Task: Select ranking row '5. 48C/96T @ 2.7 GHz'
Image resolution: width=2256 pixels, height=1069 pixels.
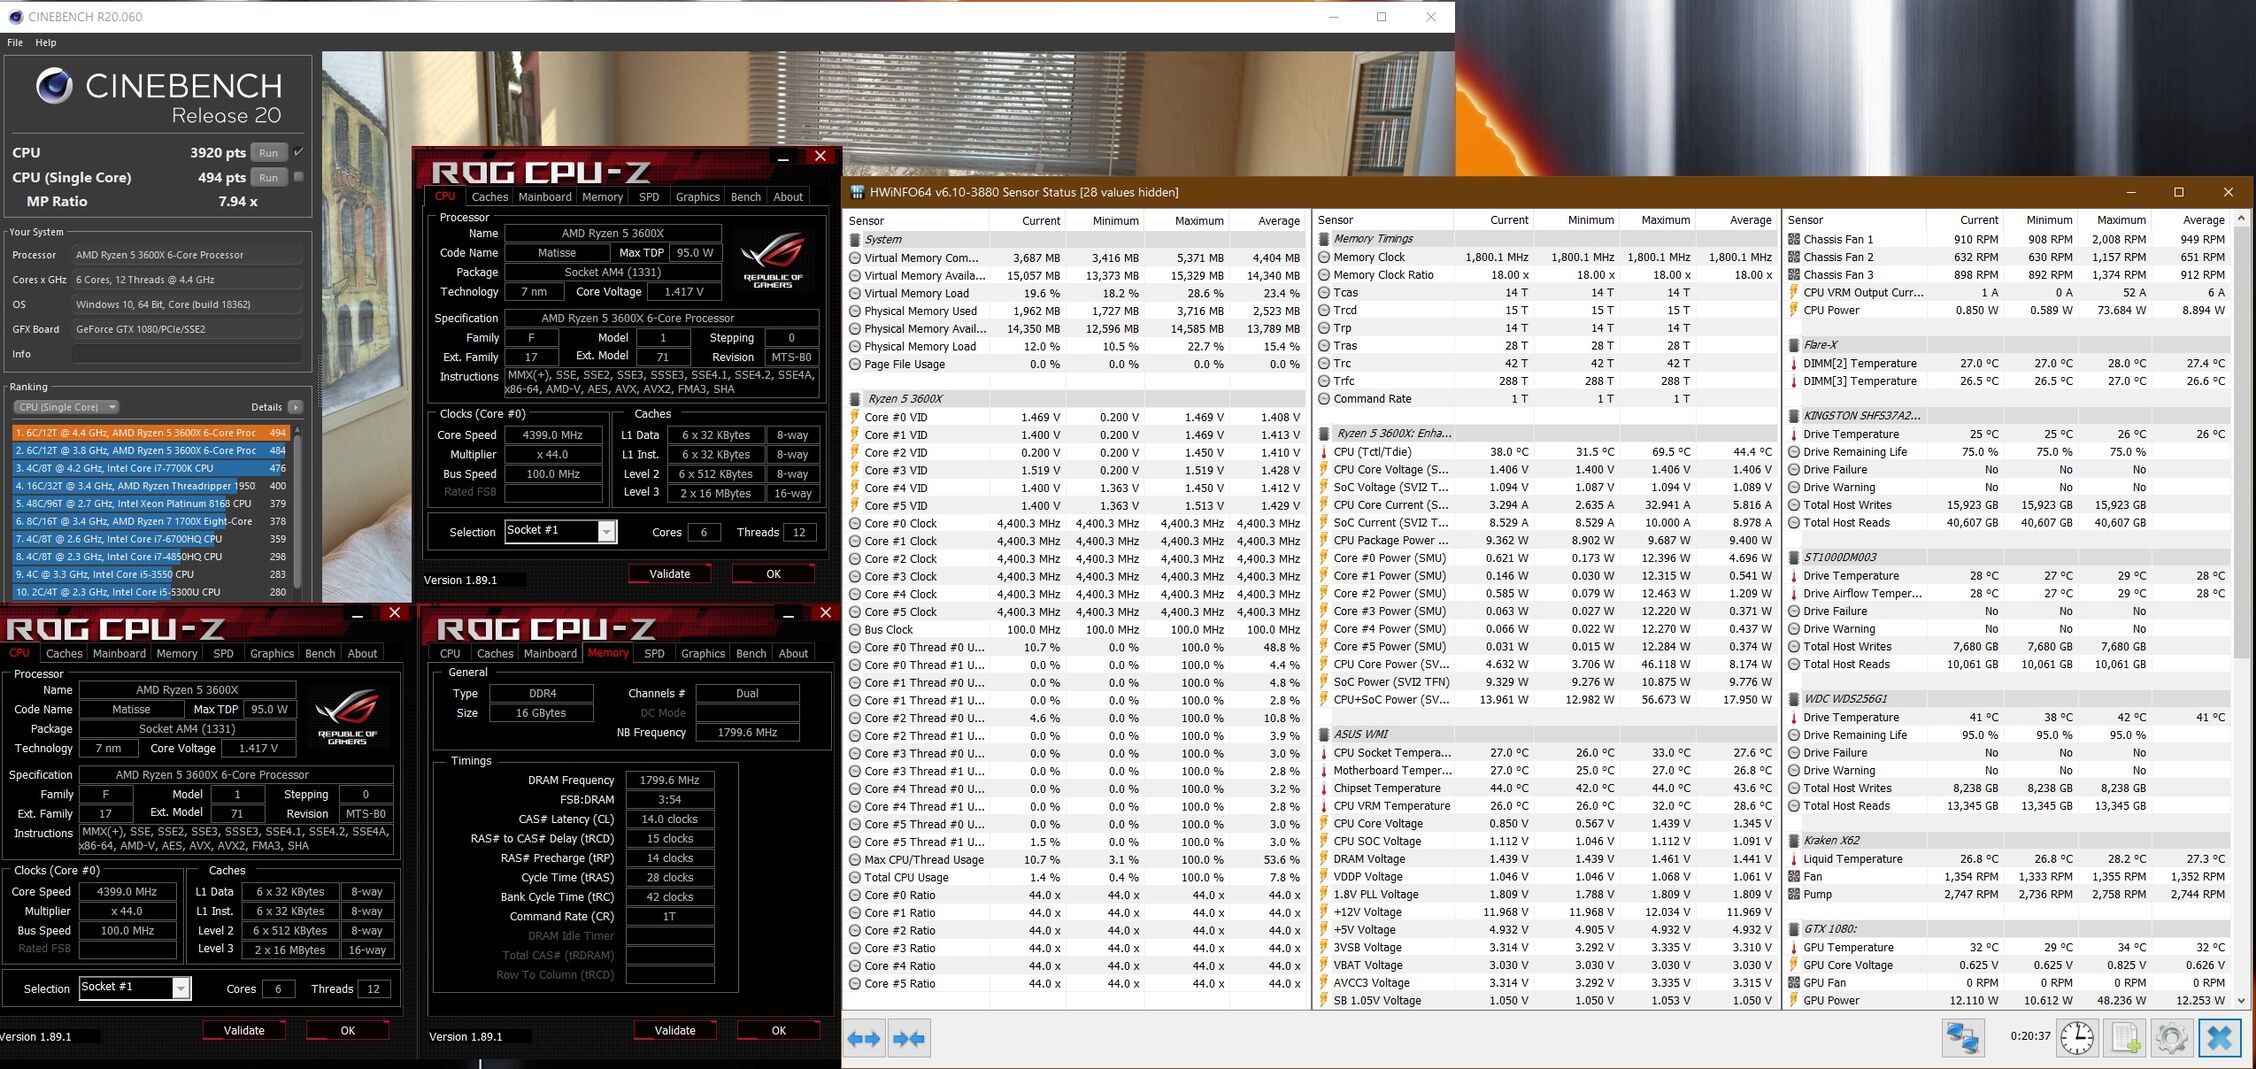Action: point(151,504)
